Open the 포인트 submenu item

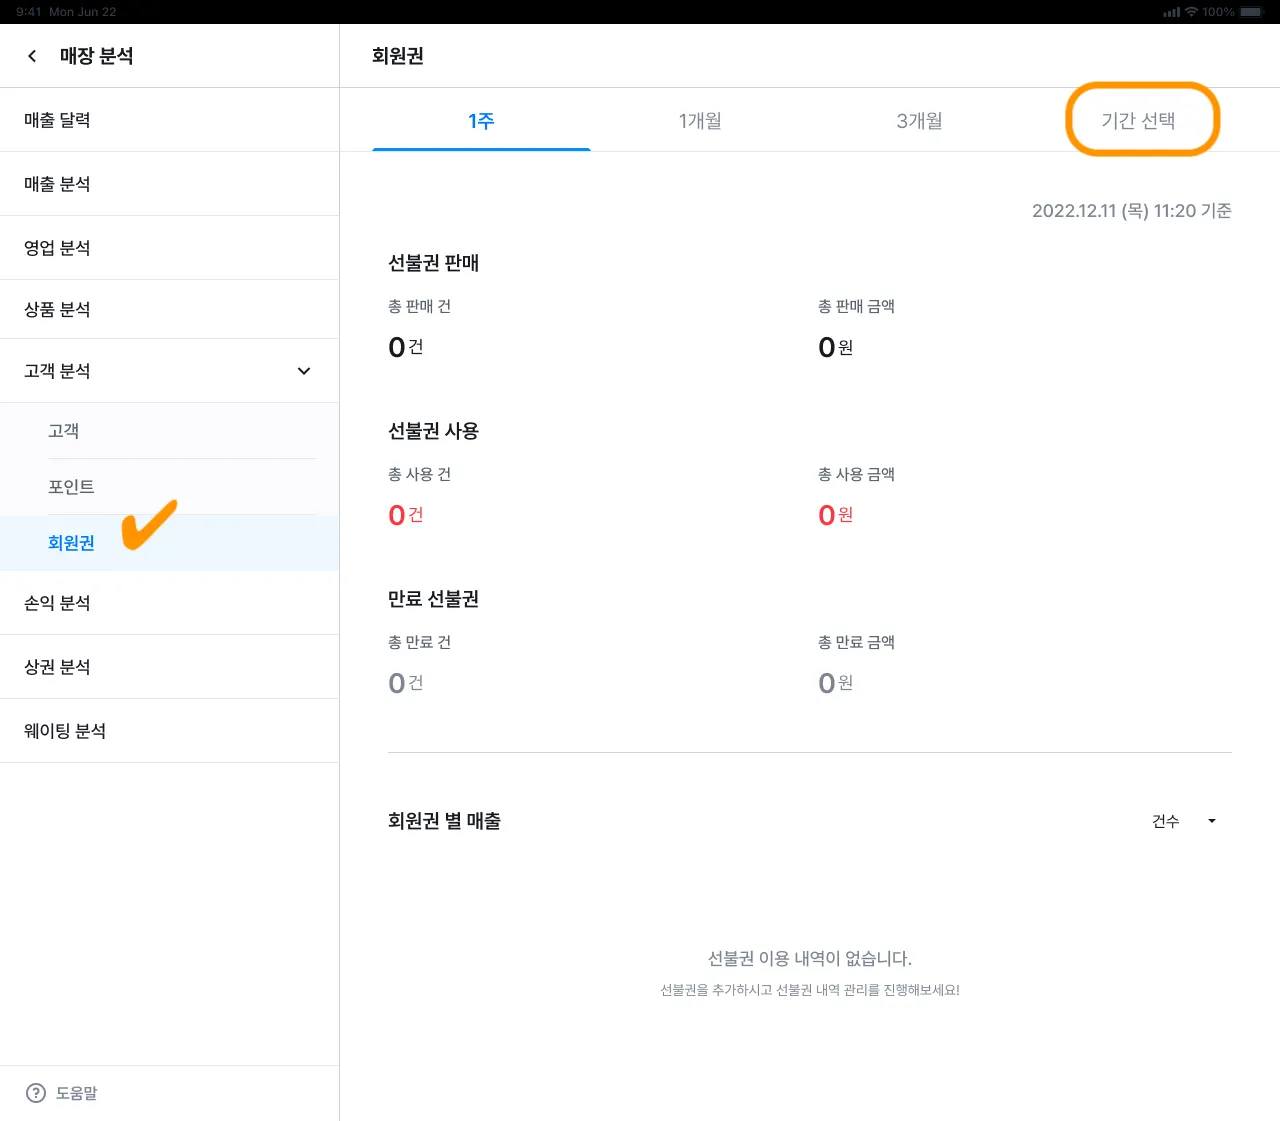[x=71, y=487]
